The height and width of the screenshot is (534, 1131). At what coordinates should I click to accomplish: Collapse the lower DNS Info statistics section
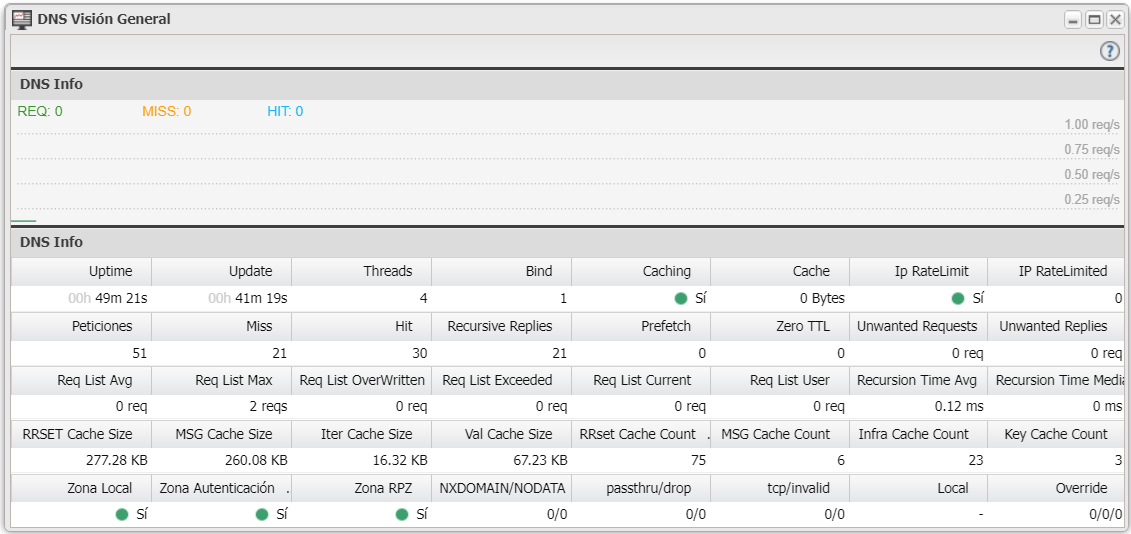(x=51, y=242)
